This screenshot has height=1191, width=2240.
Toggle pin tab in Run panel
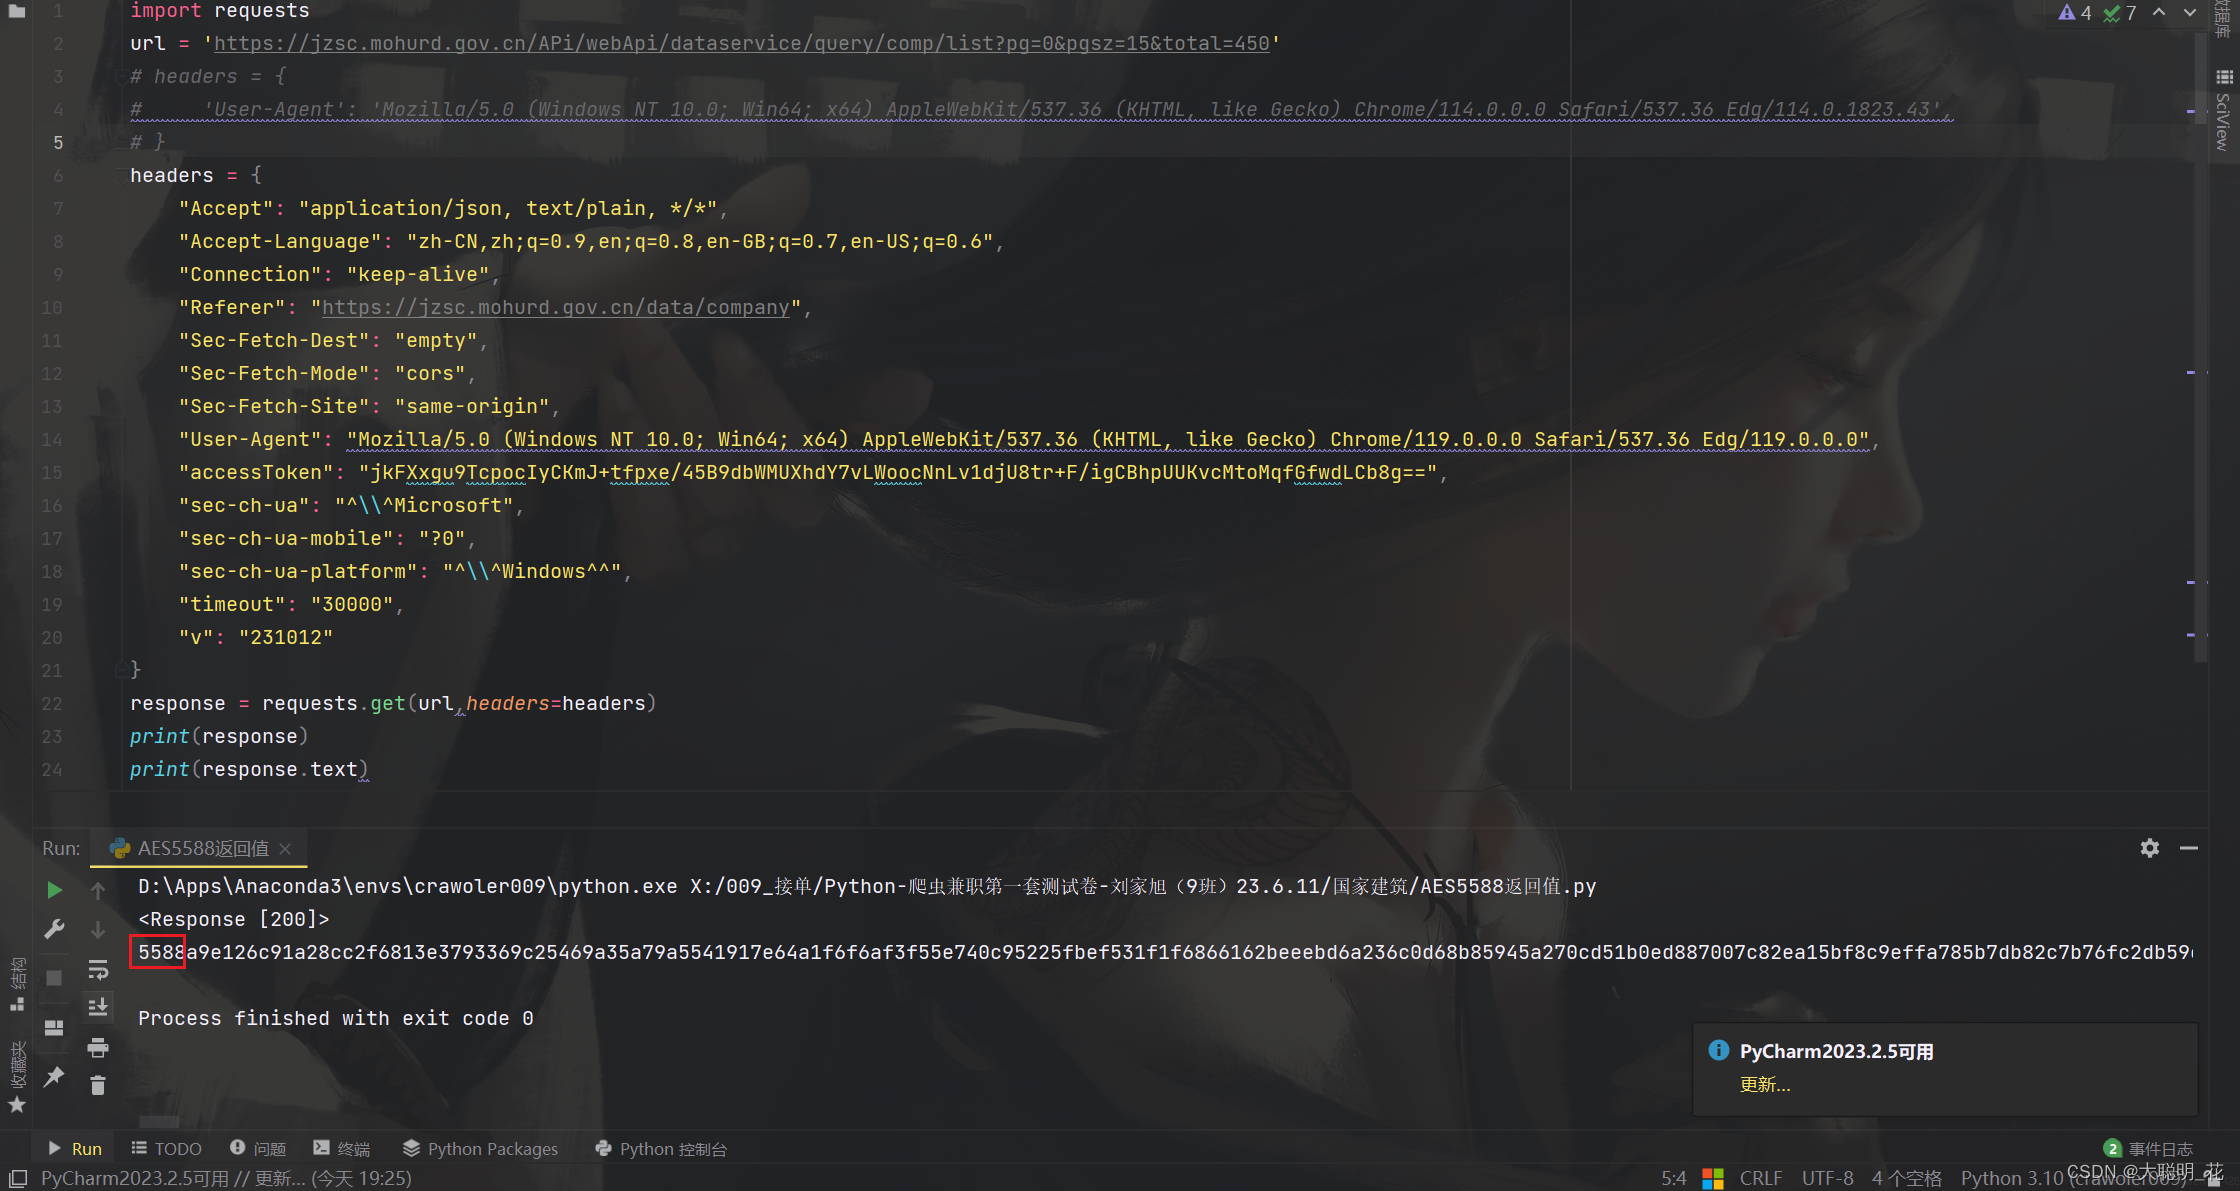pos(55,1076)
